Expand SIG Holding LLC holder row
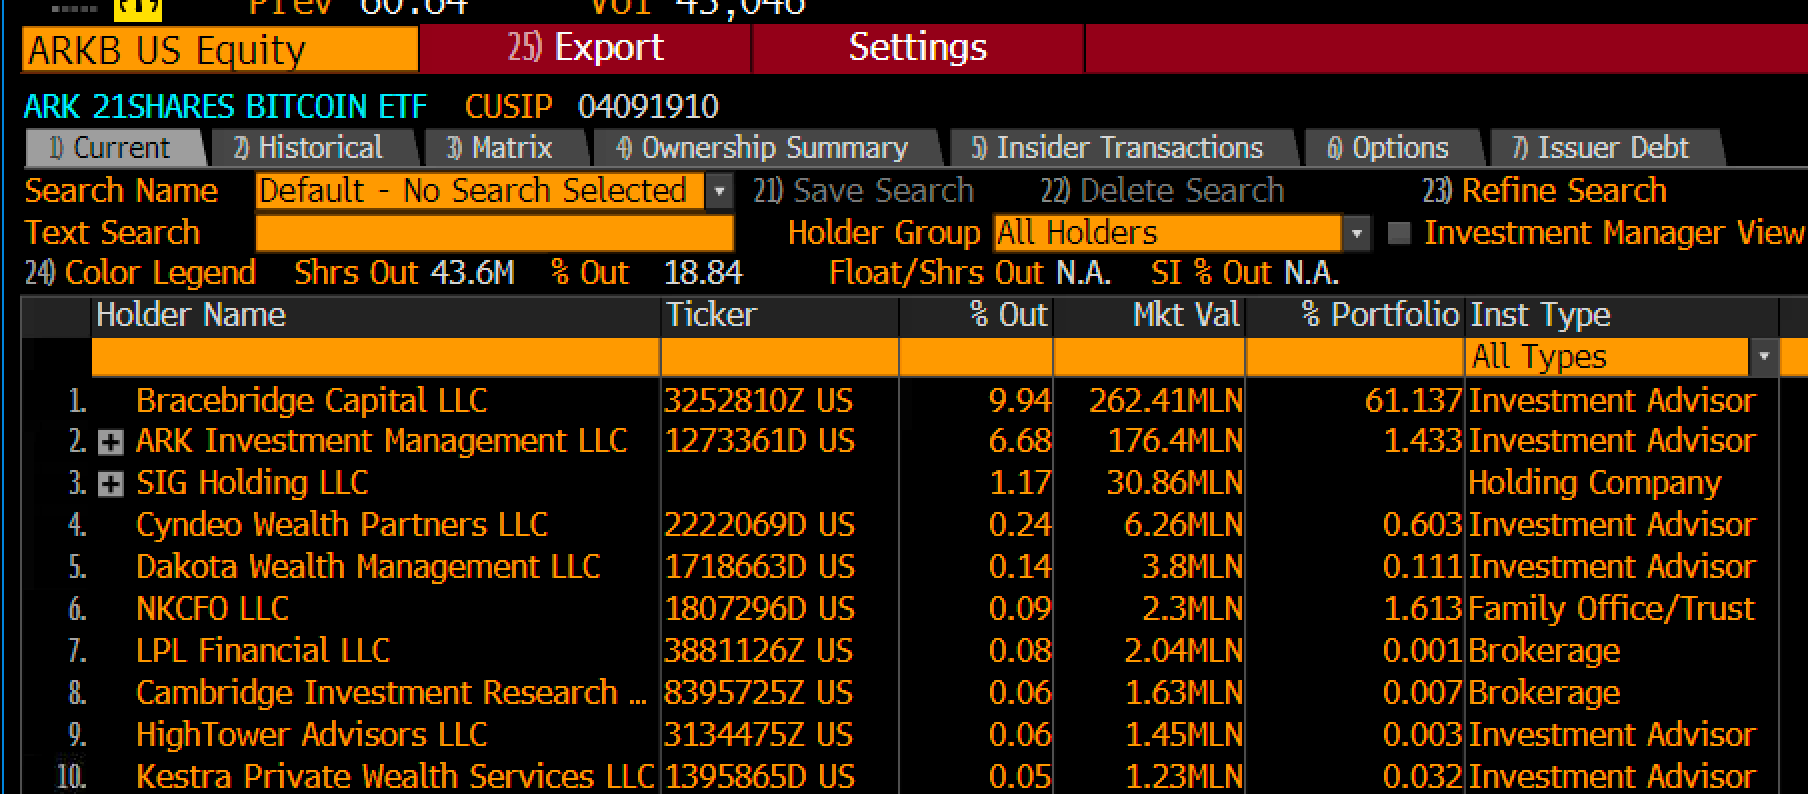This screenshot has width=1808, height=794. [x=110, y=484]
